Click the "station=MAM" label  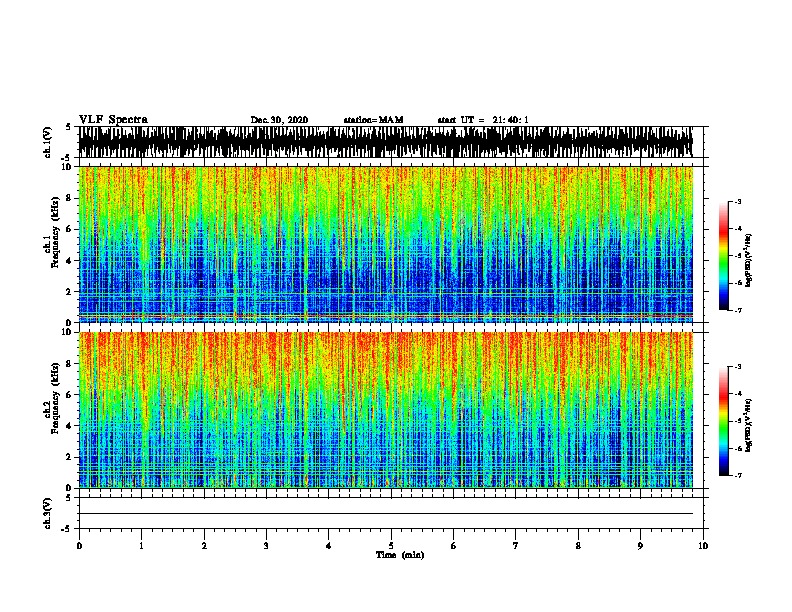[373, 120]
